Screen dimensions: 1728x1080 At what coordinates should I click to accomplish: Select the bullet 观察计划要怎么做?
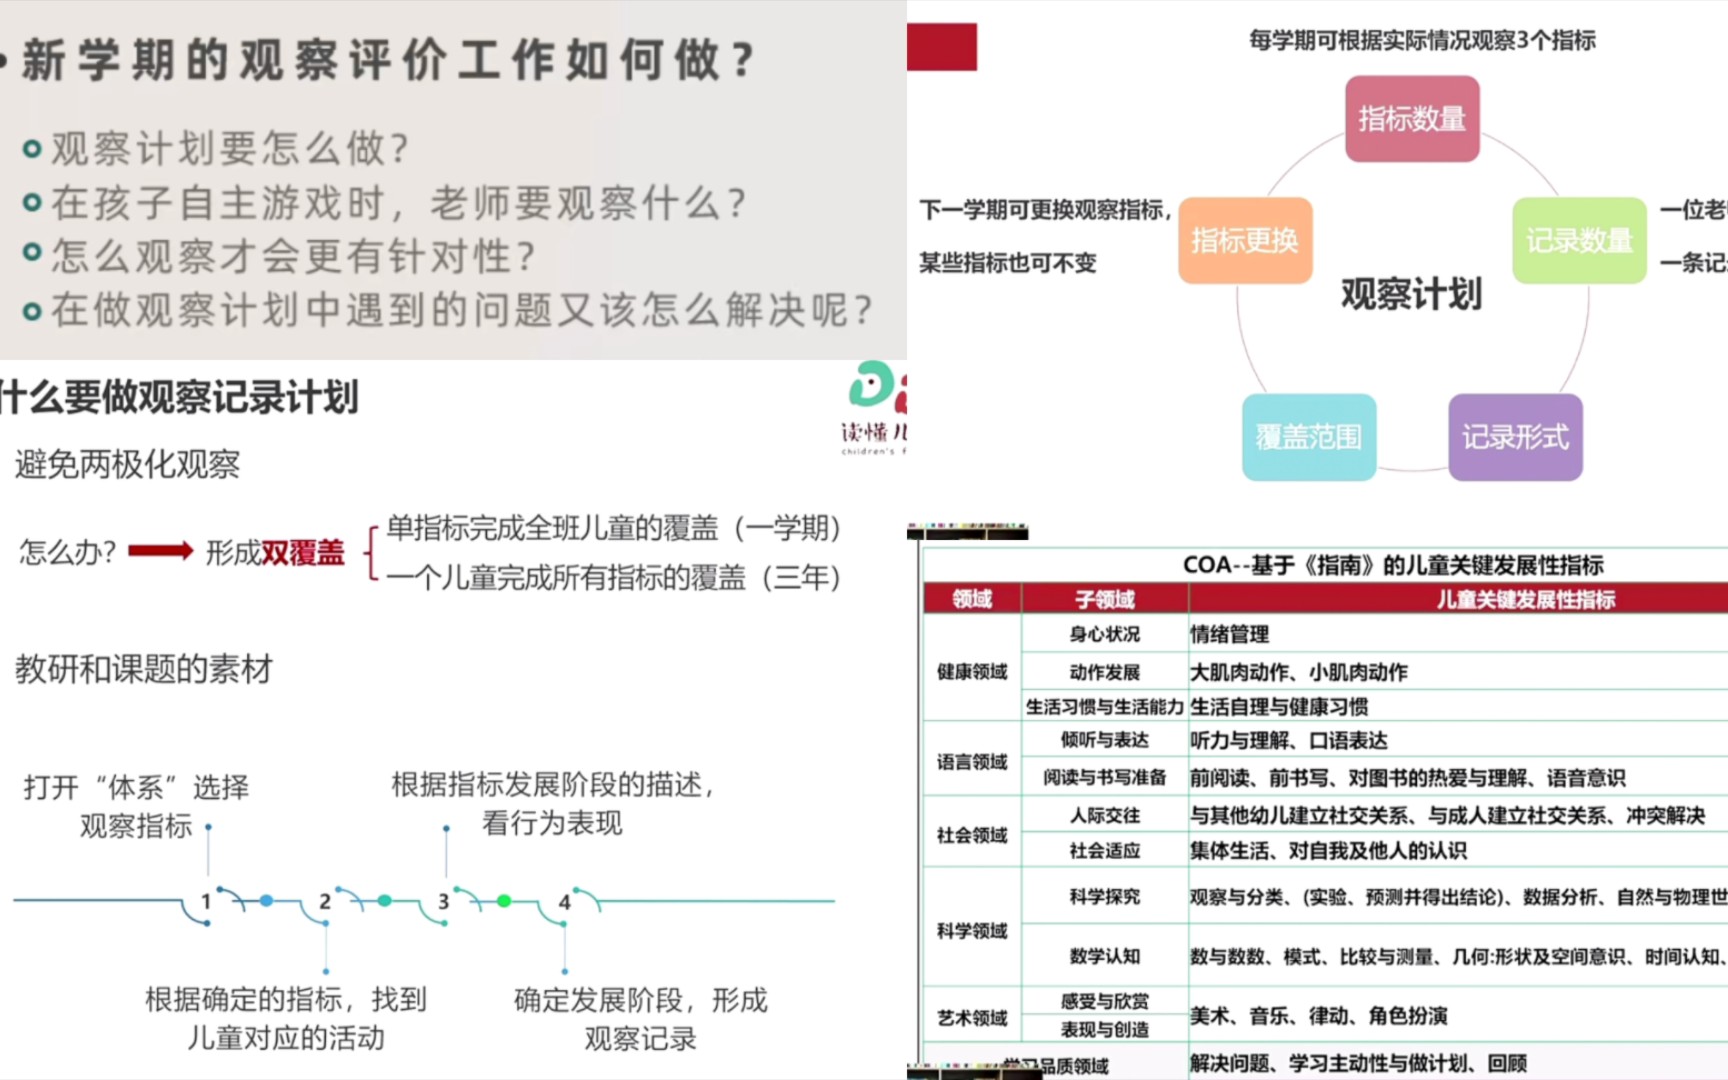click(x=230, y=149)
